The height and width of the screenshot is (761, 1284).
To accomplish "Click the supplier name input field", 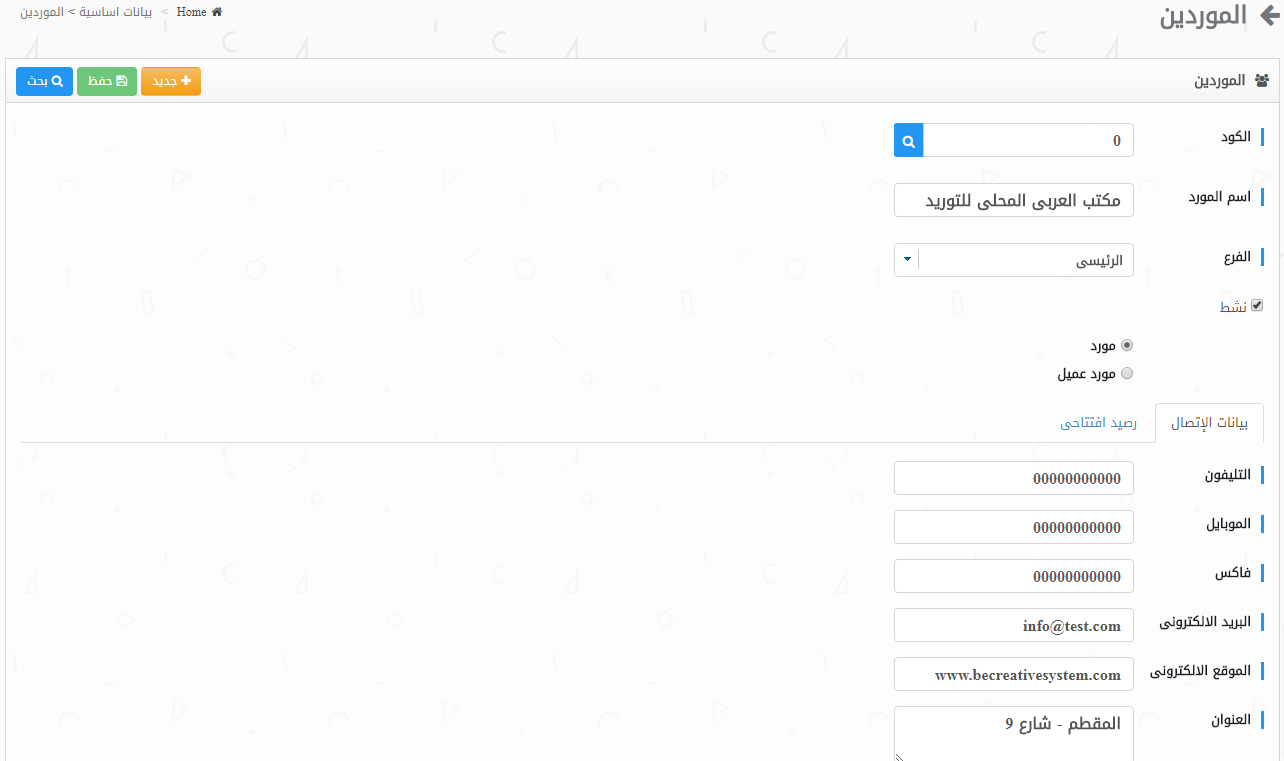I will (1013, 200).
